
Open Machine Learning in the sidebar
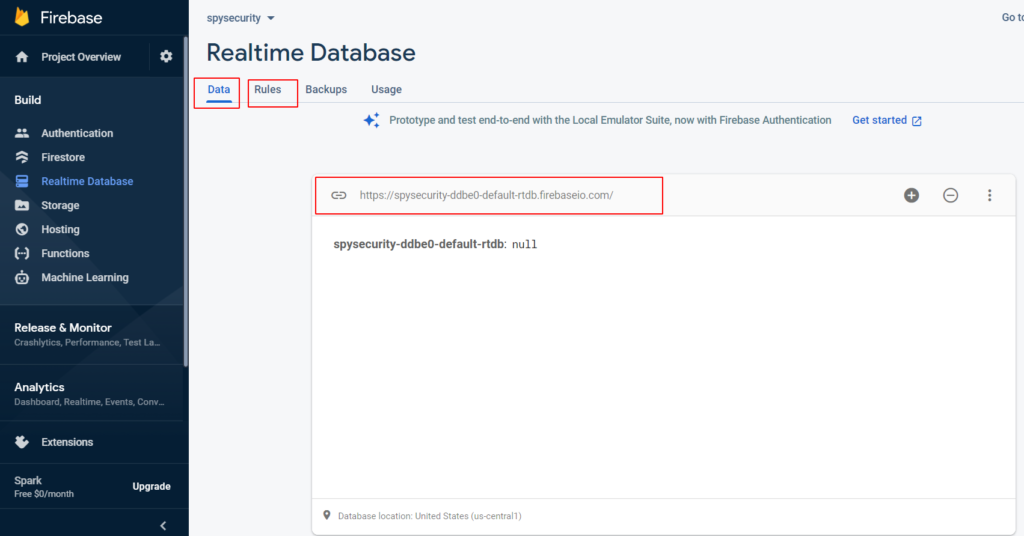pos(85,277)
